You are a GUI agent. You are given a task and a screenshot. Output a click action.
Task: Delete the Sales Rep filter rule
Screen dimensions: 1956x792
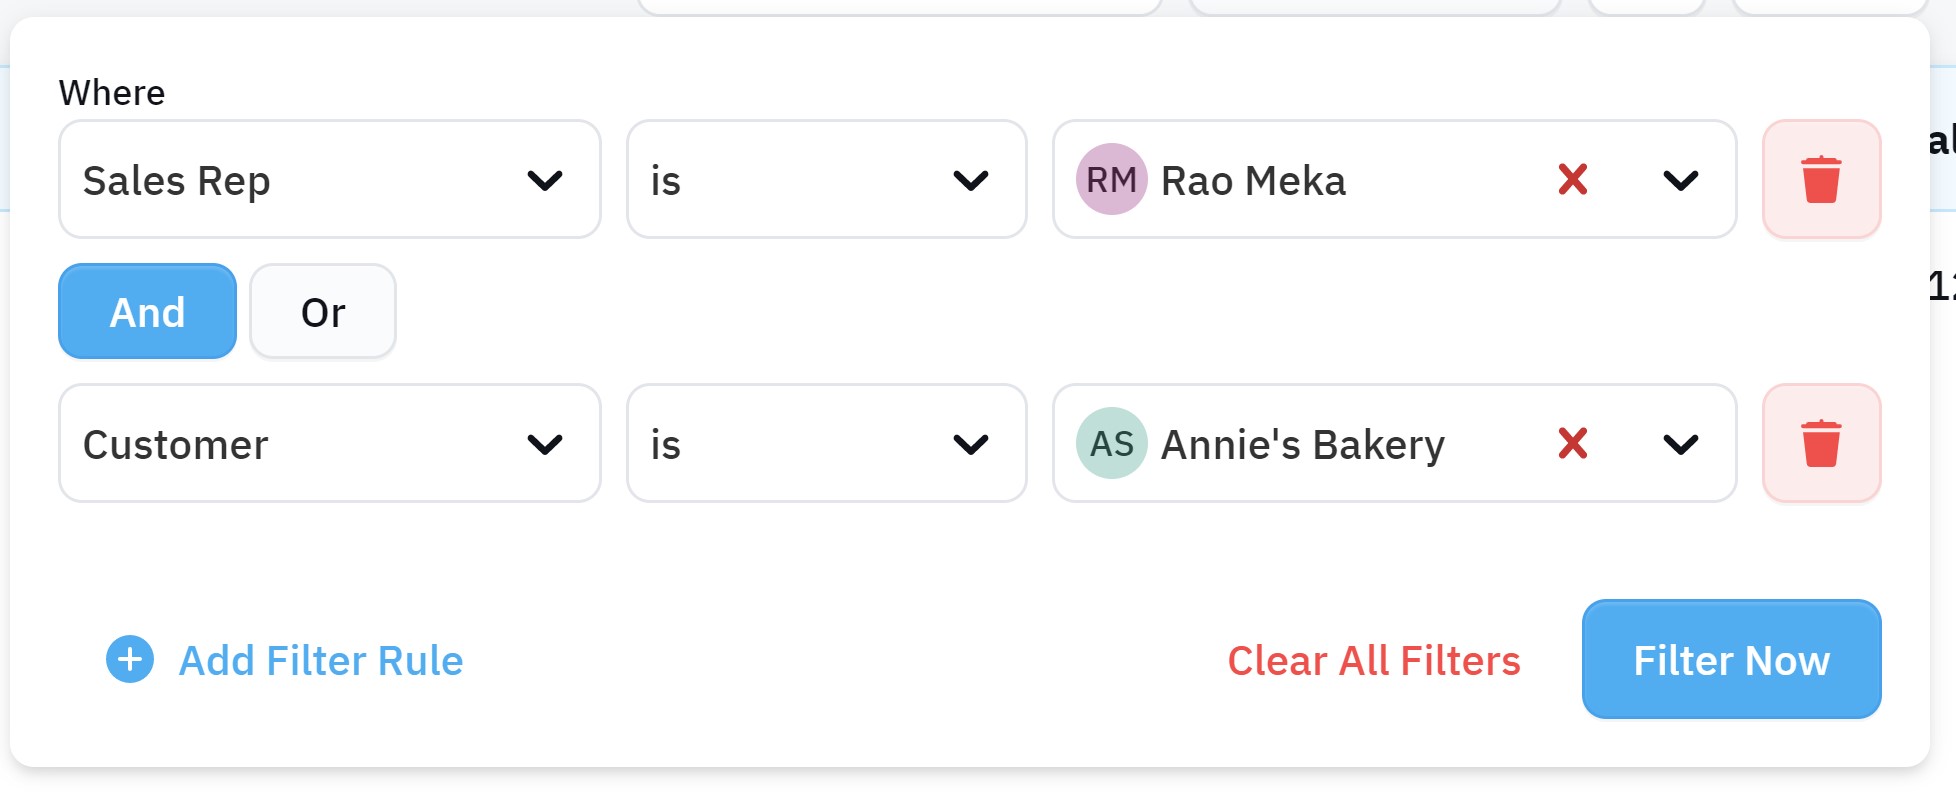1821,180
